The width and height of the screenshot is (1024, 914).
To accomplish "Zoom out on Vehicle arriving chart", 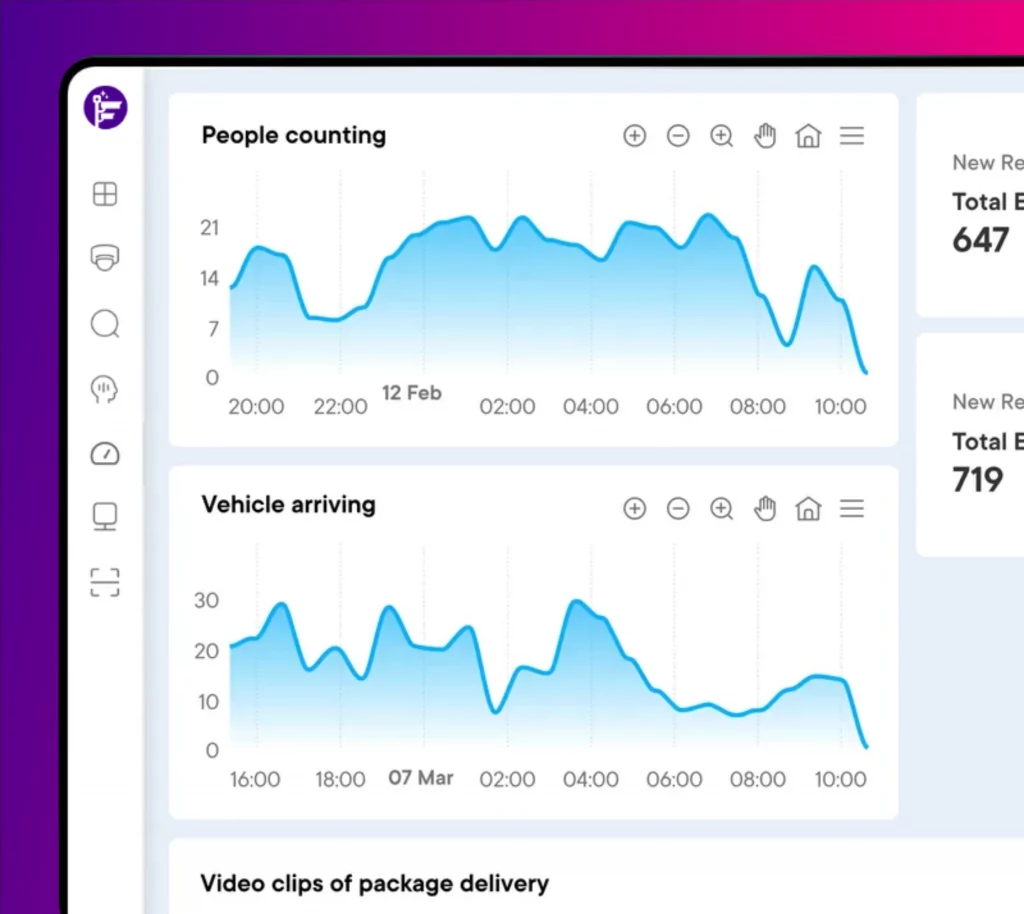I will (x=678, y=509).
